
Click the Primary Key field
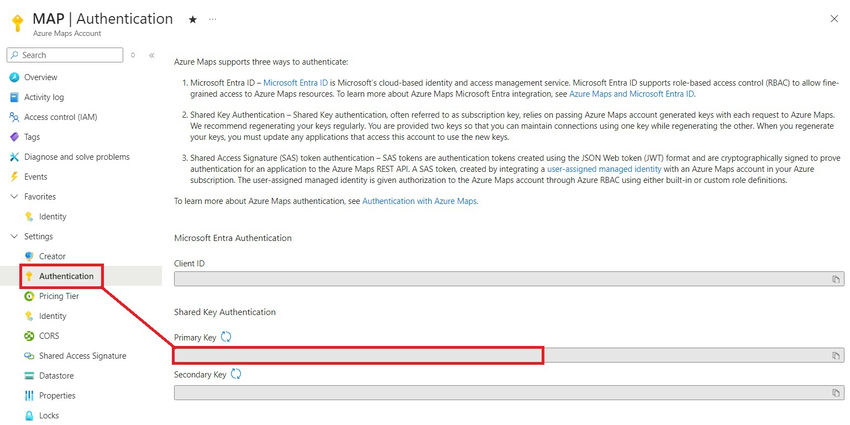(x=508, y=356)
